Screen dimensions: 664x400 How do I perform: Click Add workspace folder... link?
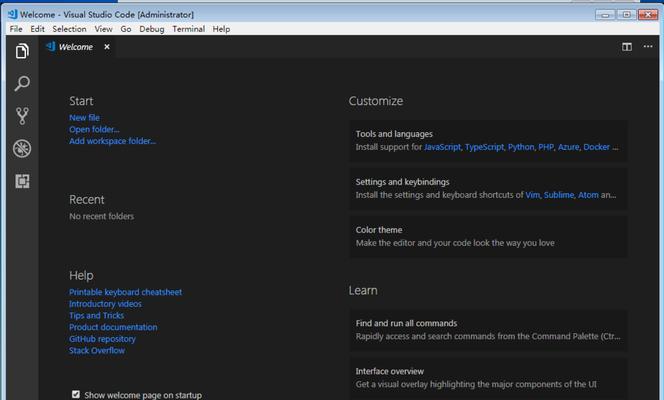point(112,141)
